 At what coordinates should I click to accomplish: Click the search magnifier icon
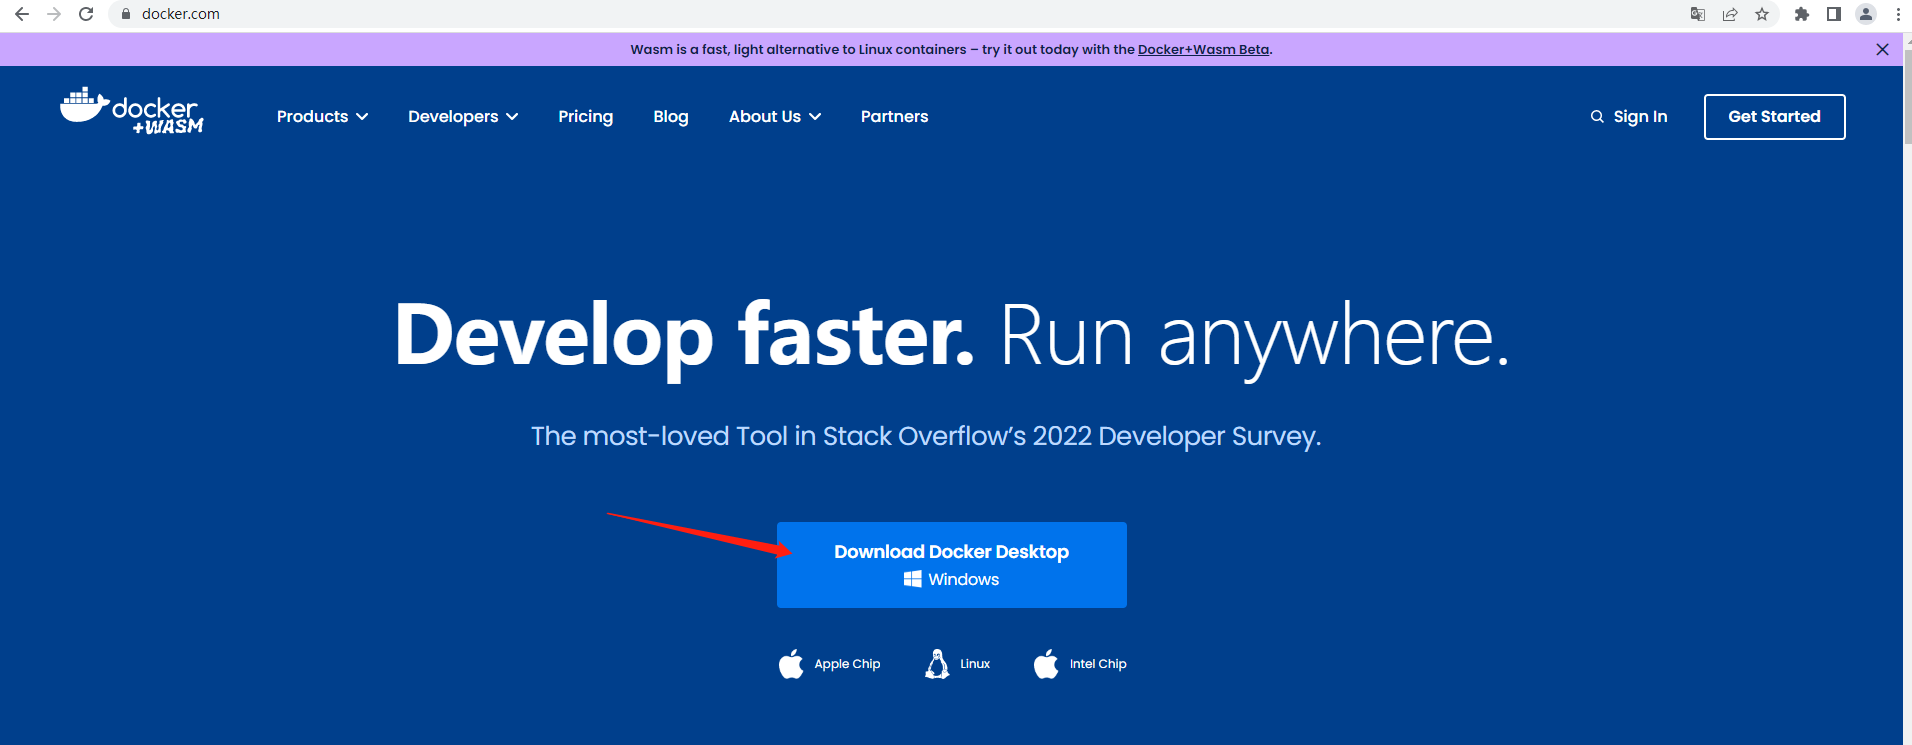pyautogui.click(x=1597, y=117)
